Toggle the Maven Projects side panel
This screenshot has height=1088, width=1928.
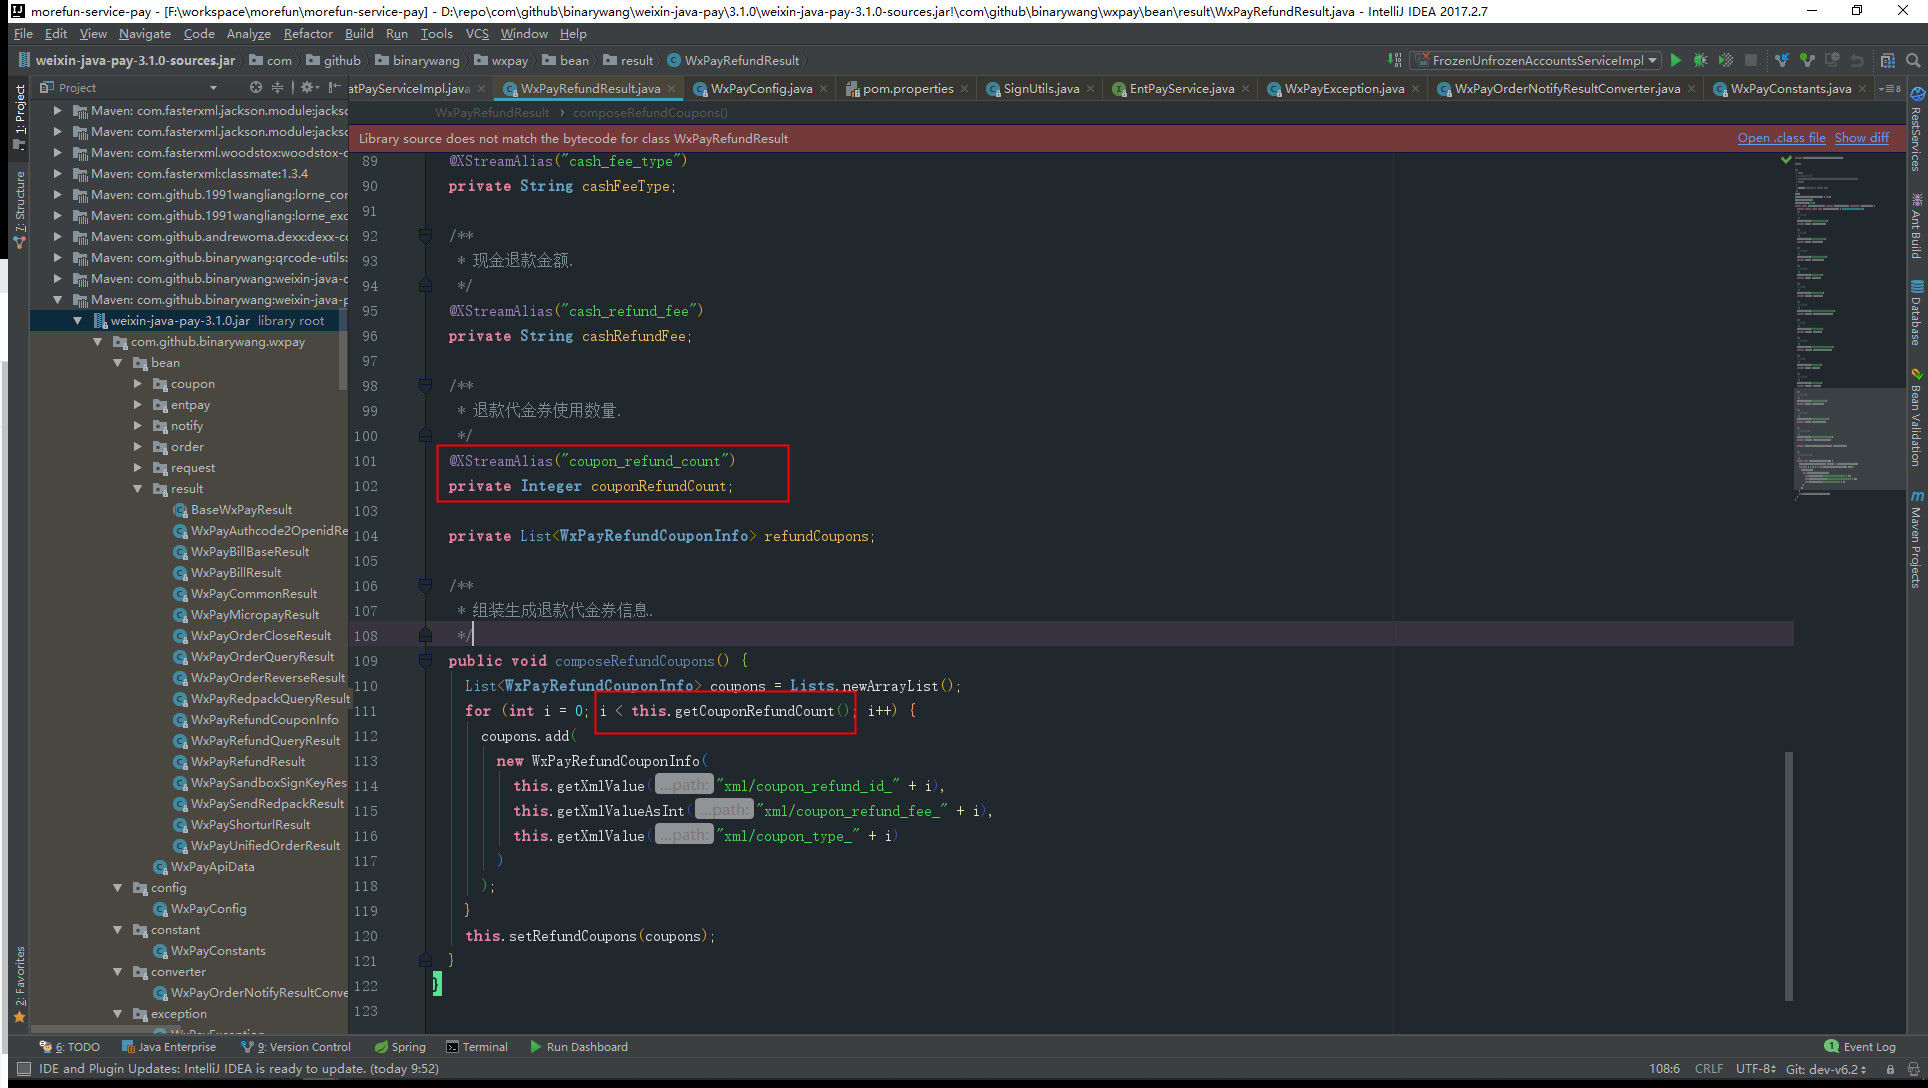pyautogui.click(x=1916, y=540)
